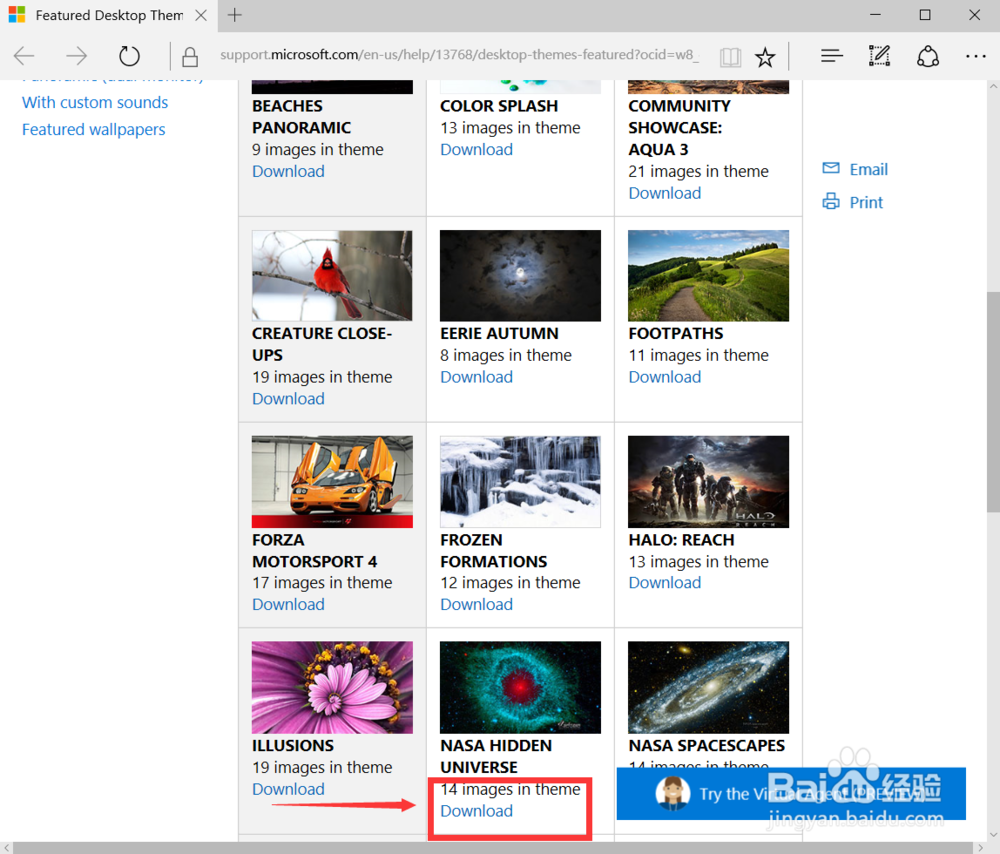Click the Virtual Agent avatar icon
The image size is (1000, 854).
click(673, 793)
